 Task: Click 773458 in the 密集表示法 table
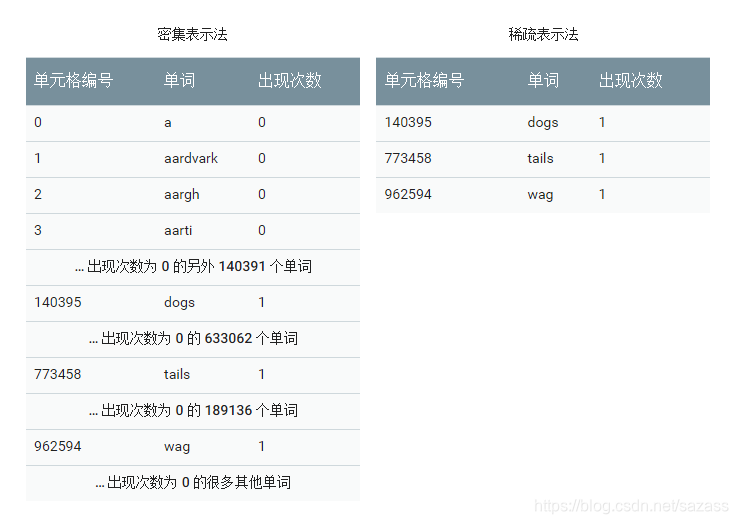[57, 374]
